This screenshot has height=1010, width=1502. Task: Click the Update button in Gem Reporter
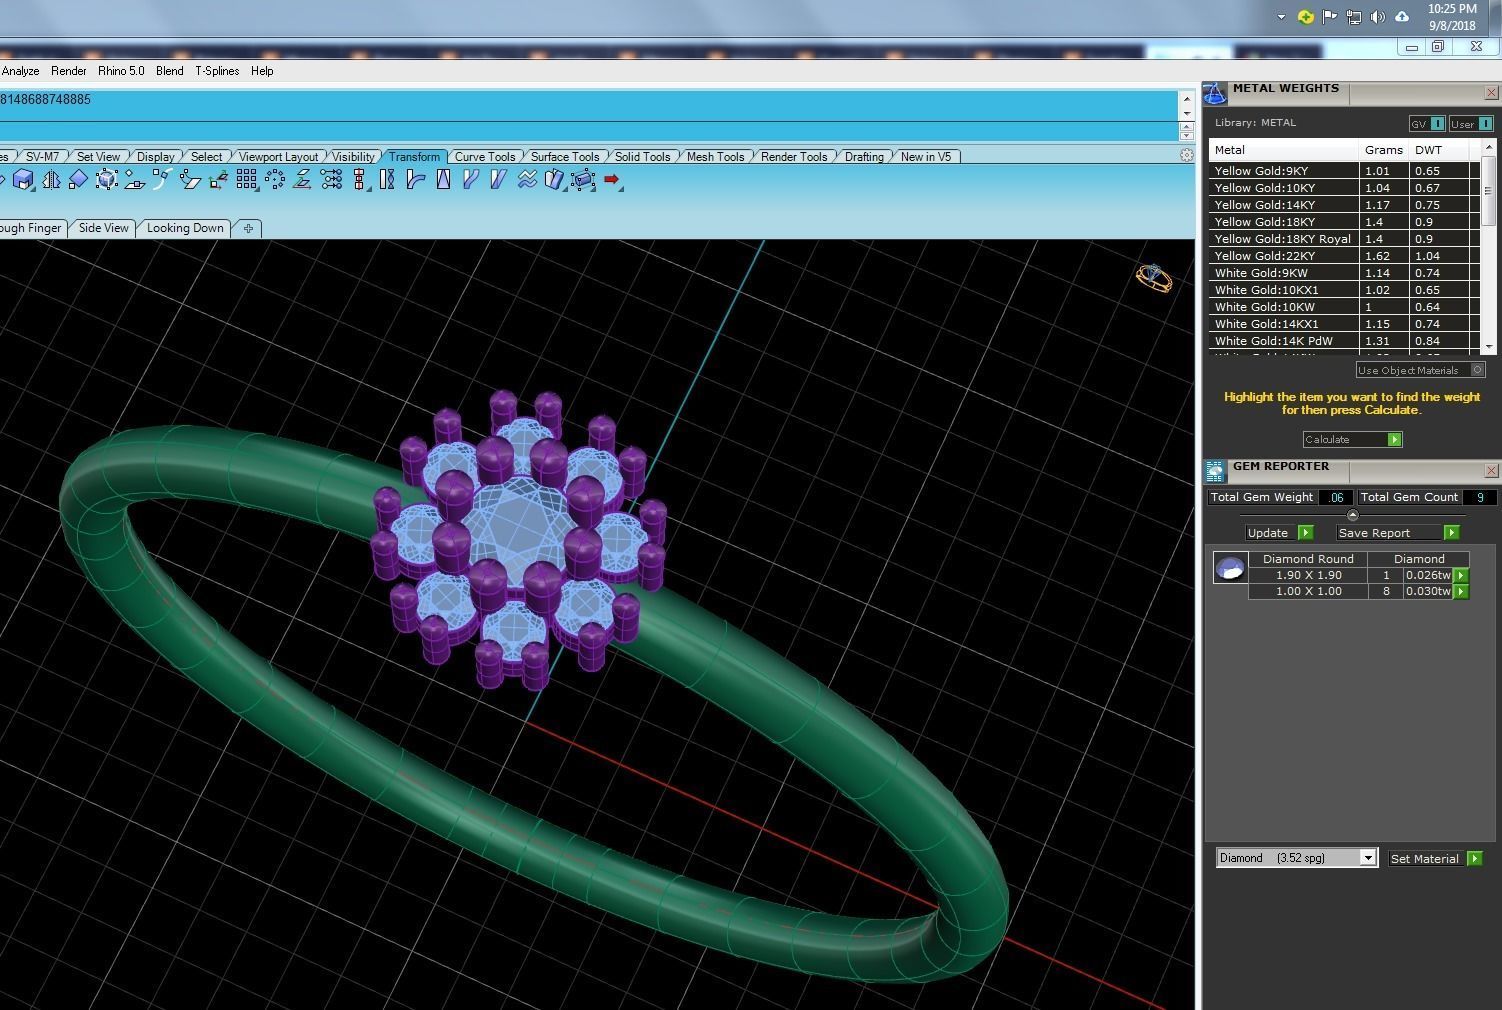pos(1279,533)
